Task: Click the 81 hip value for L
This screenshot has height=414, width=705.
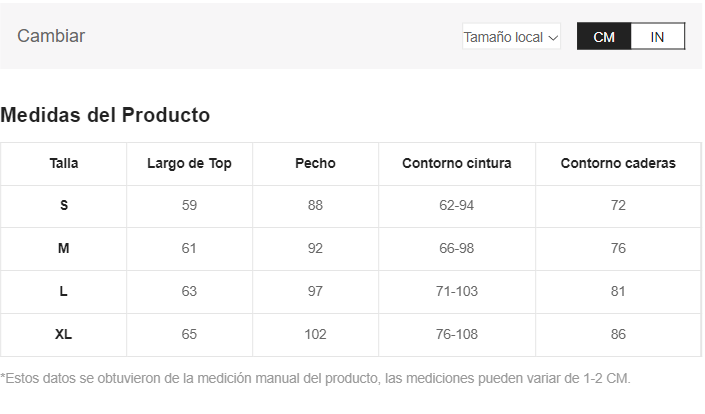Action: click(x=618, y=291)
